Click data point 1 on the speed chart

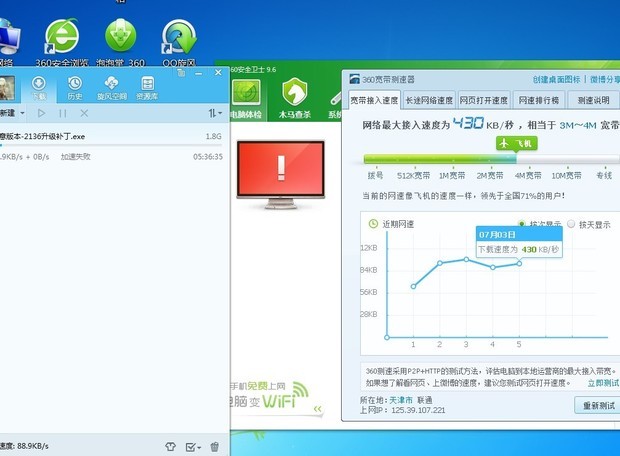point(413,286)
